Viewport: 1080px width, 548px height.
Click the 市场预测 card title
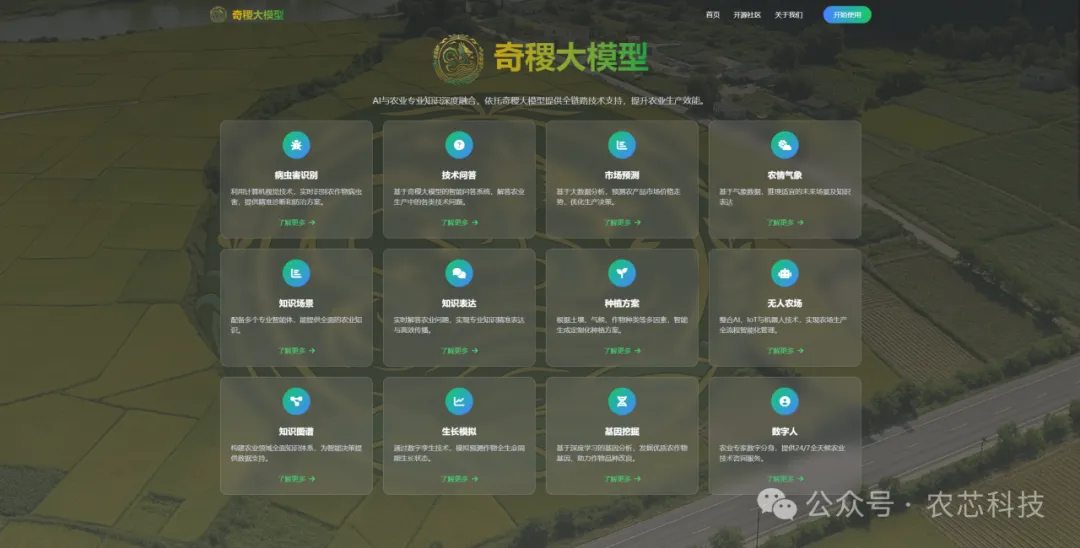(x=622, y=175)
